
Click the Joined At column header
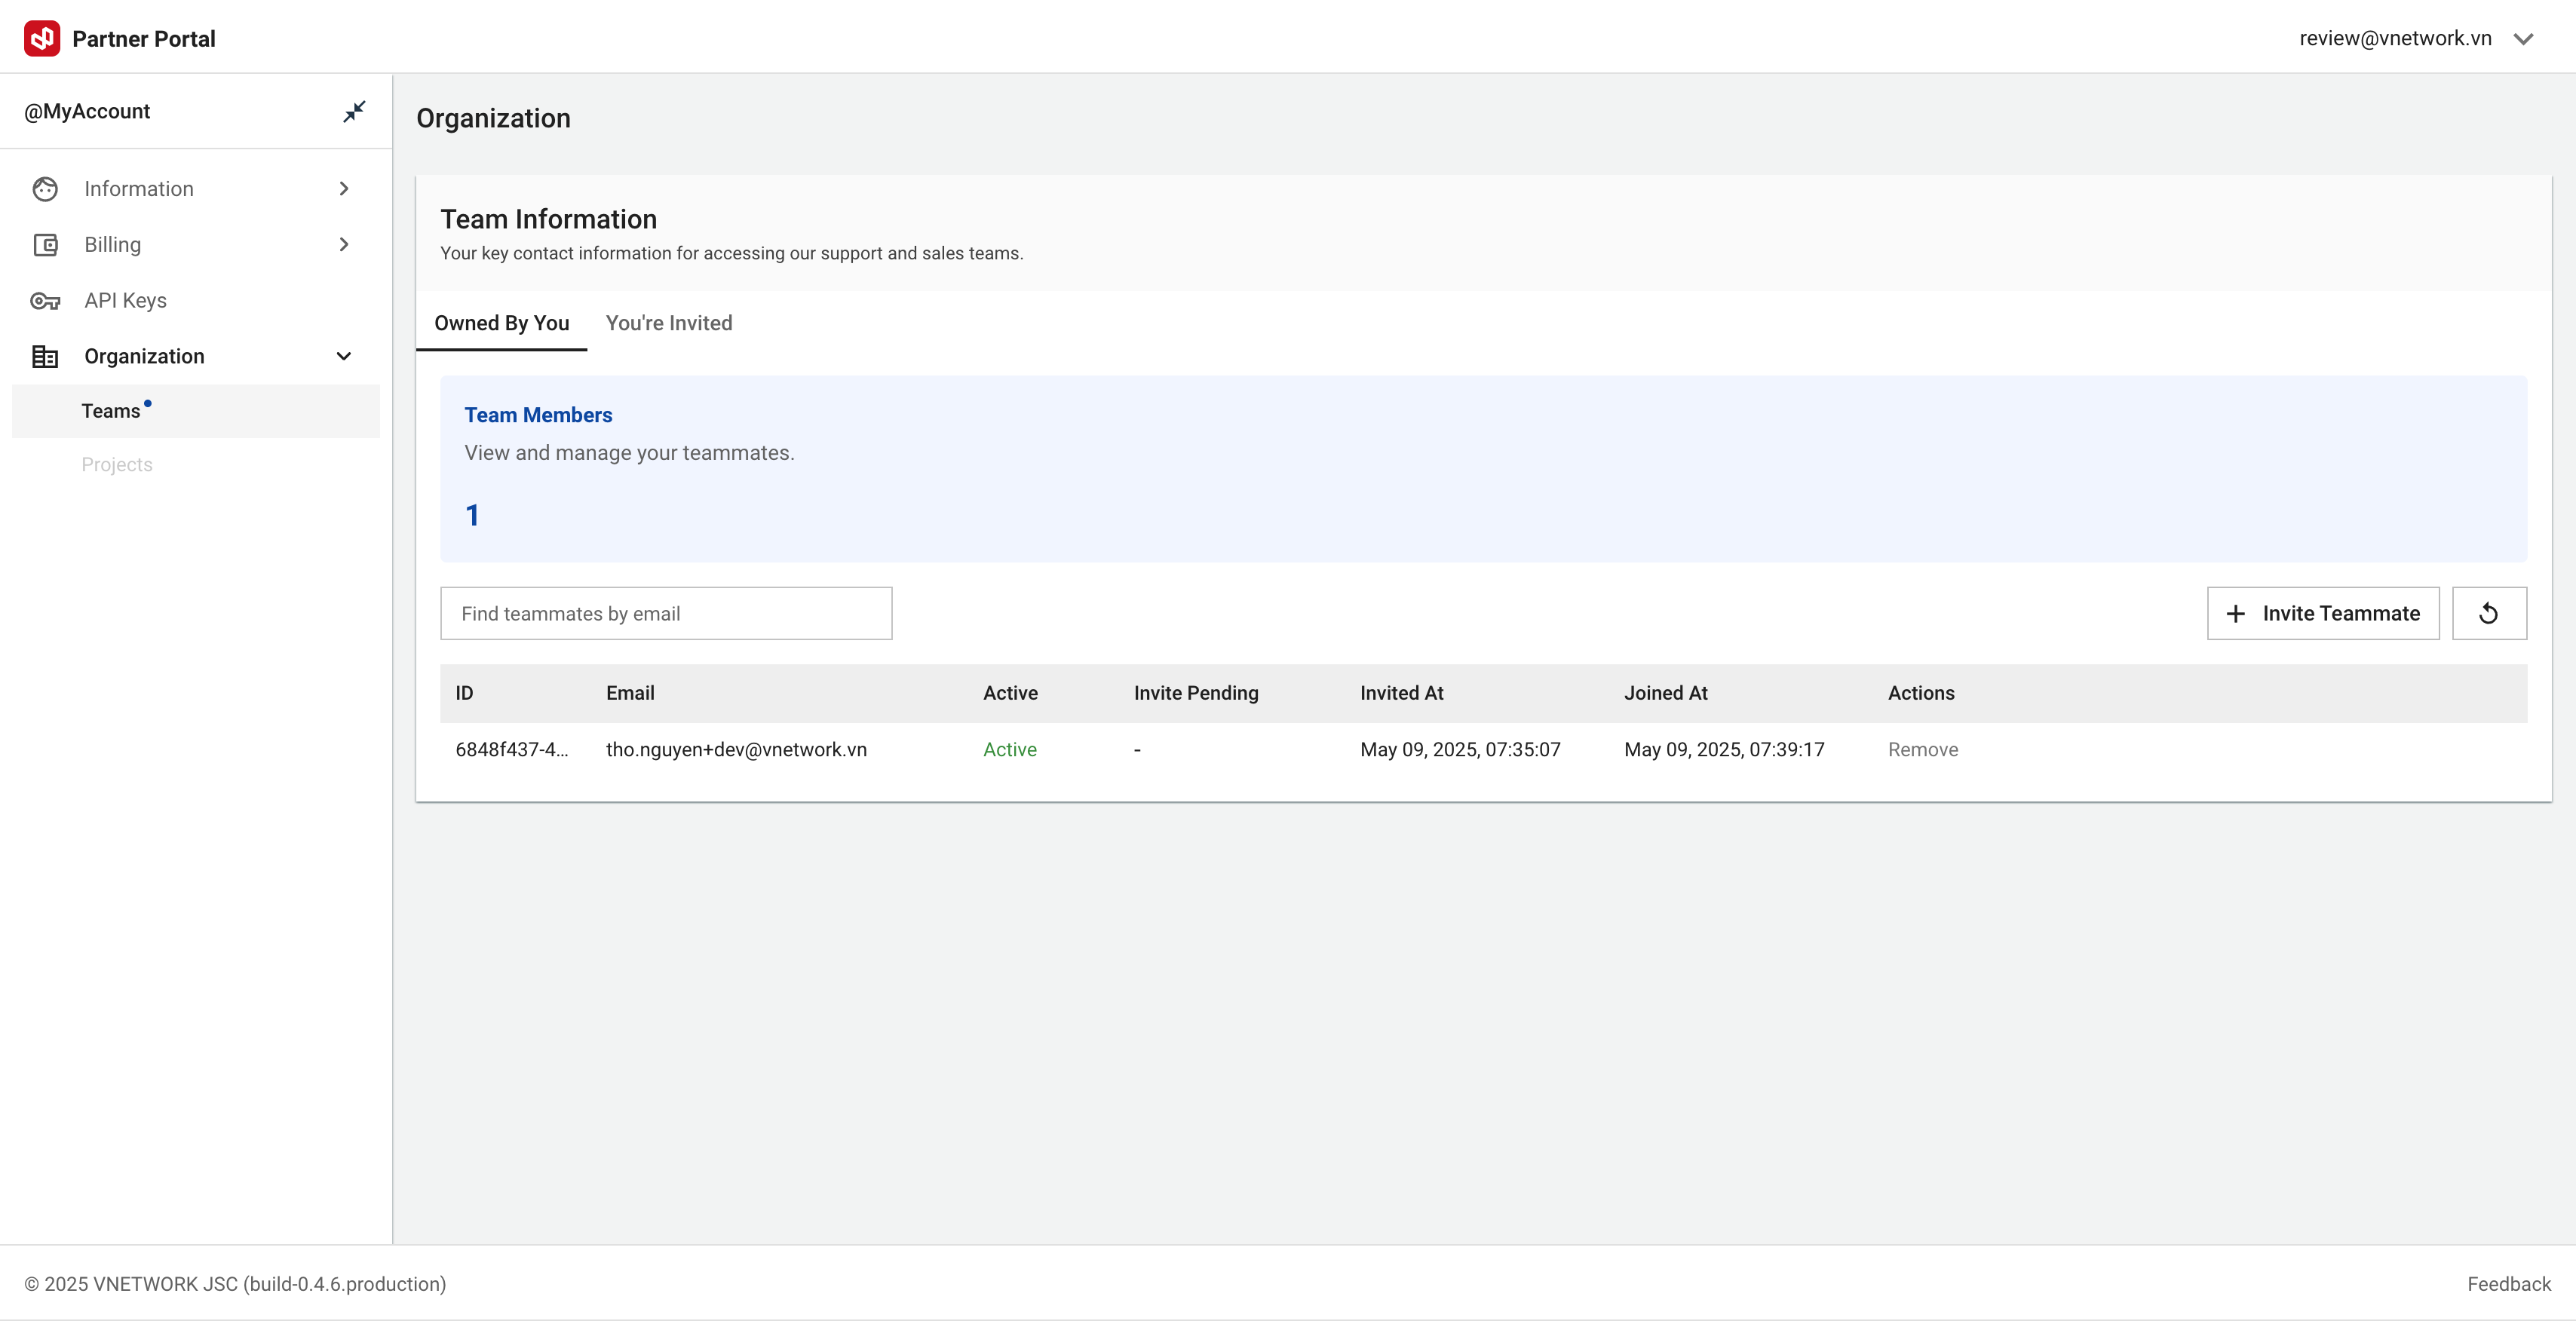pos(1665,693)
